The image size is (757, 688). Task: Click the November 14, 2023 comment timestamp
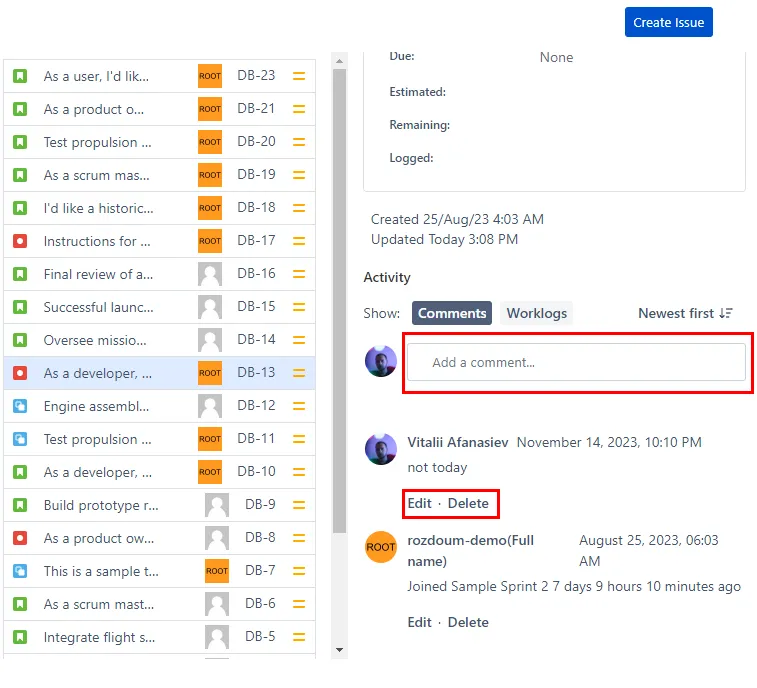point(609,442)
